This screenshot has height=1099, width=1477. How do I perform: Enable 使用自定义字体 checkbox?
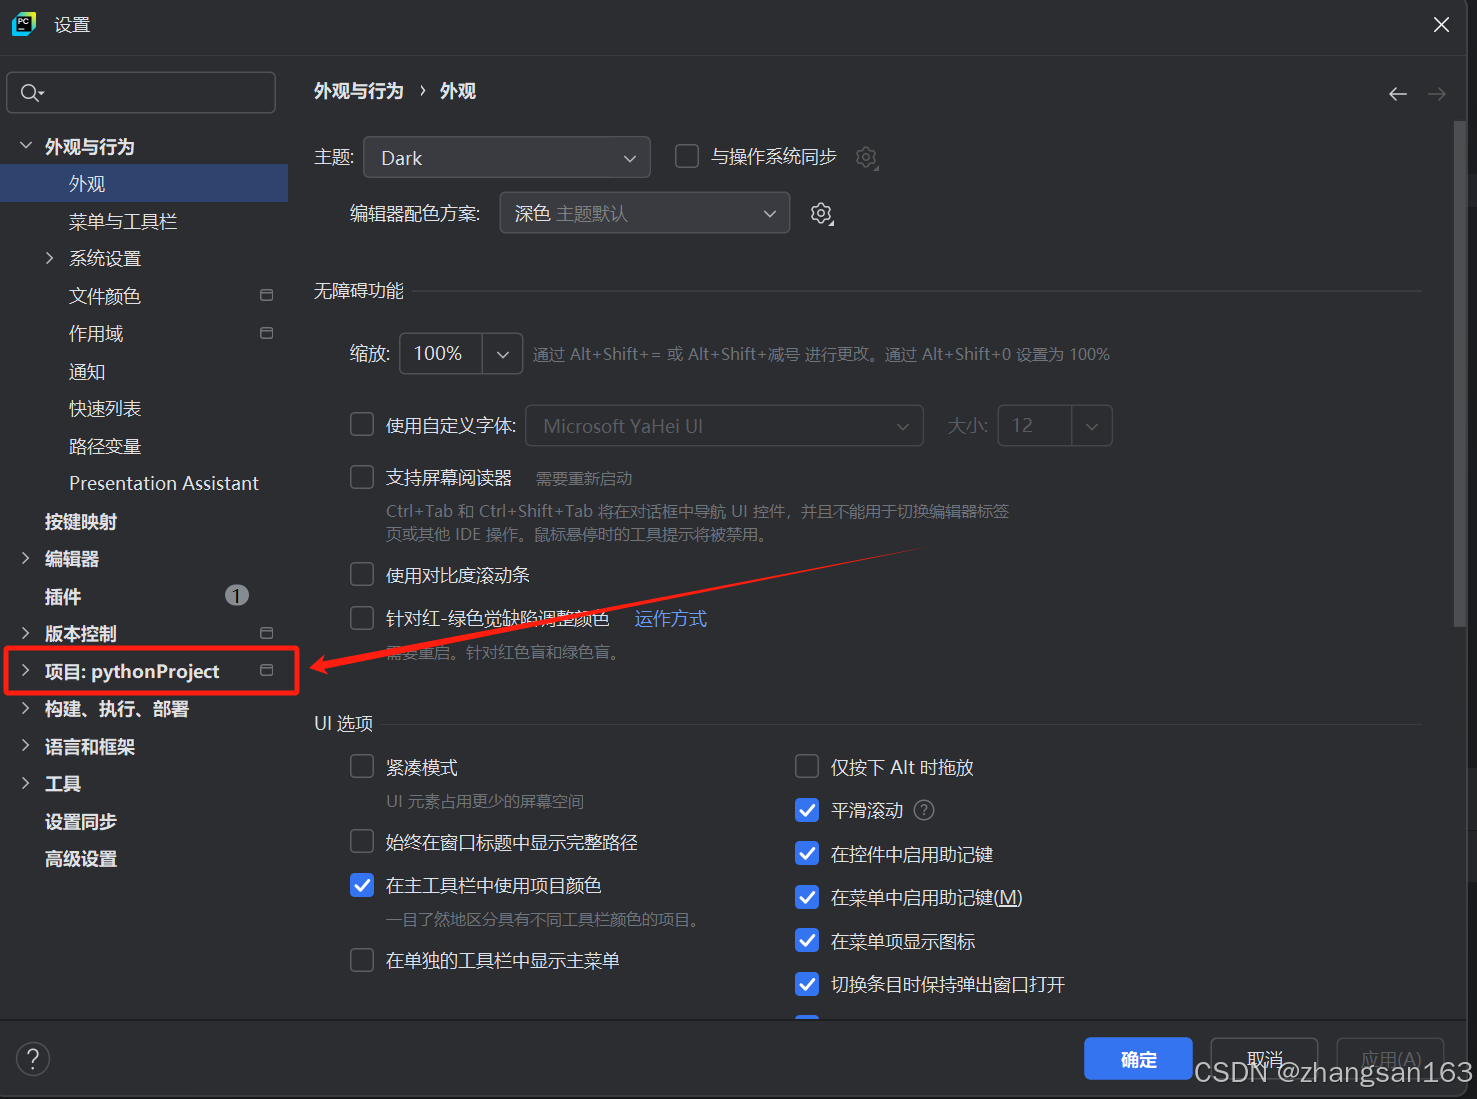(362, 424)
